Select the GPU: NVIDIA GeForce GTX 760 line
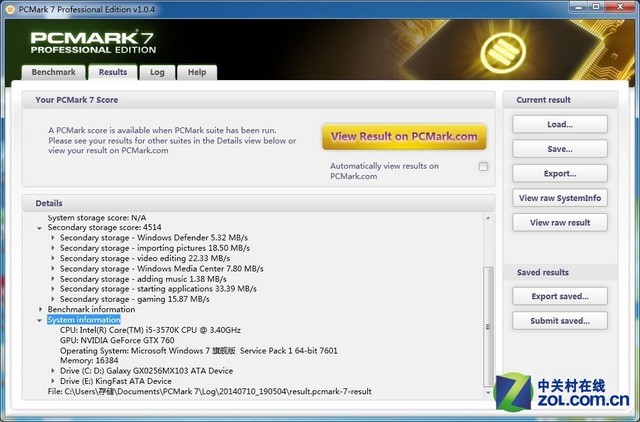Screen dimensions: 640x422 [x=117, y=340]
